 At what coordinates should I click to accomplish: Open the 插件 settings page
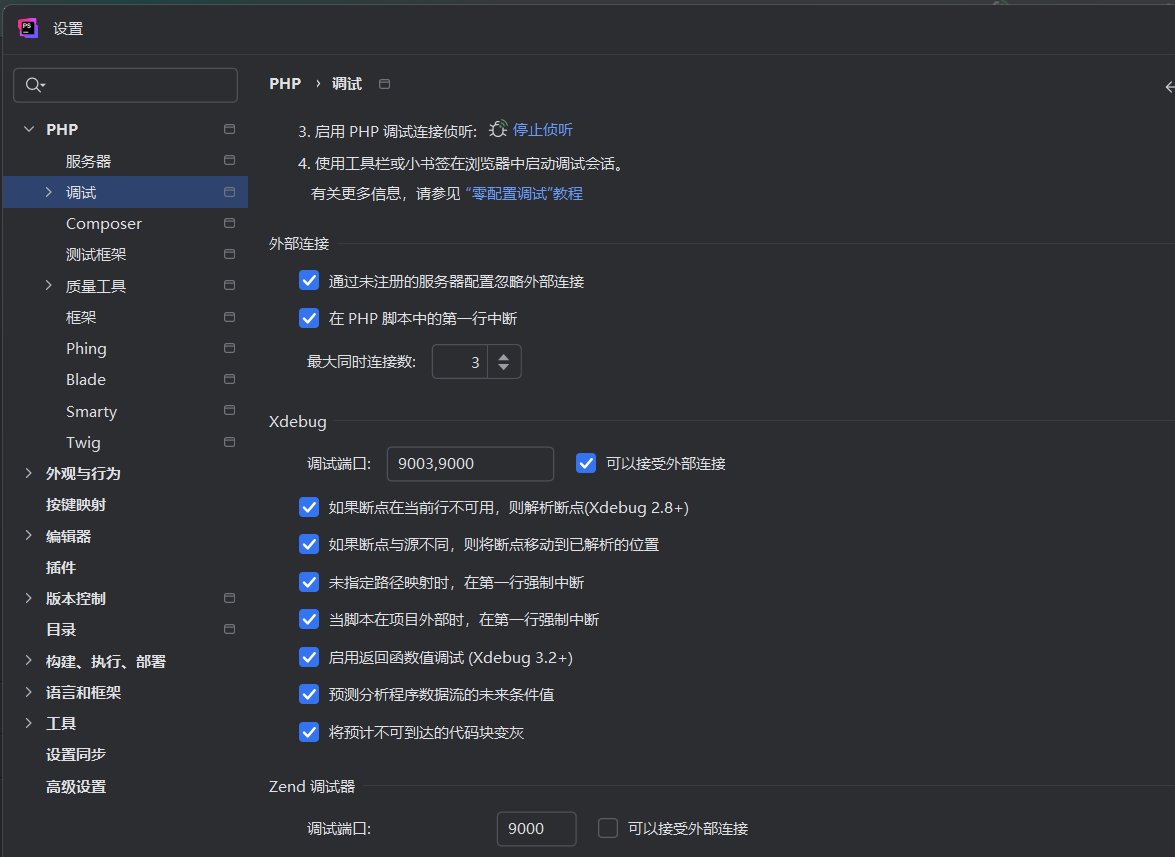click(61, 568)
